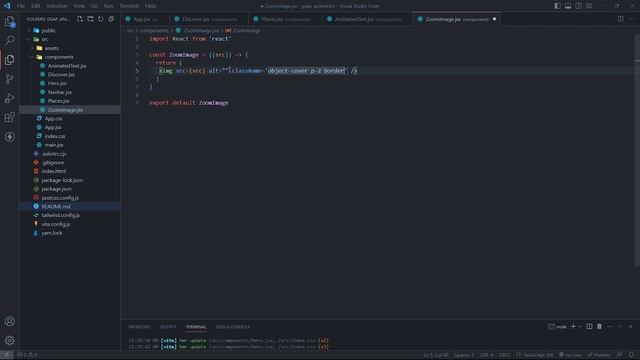Click the components breadcrumb segment
640x360 pixels.
click(x=154, y=31)
